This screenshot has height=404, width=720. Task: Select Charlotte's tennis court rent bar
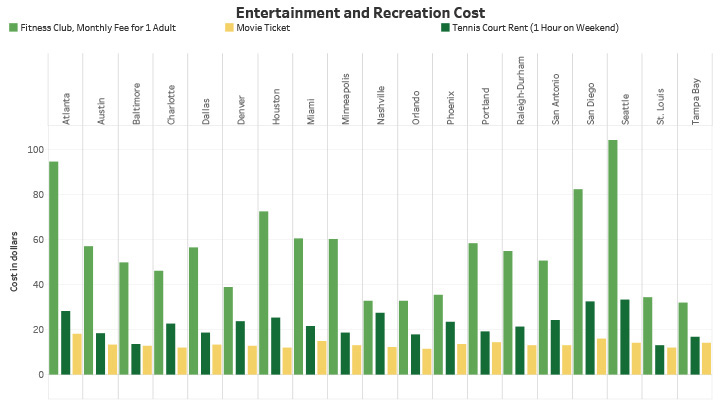[x=170, y=349]
